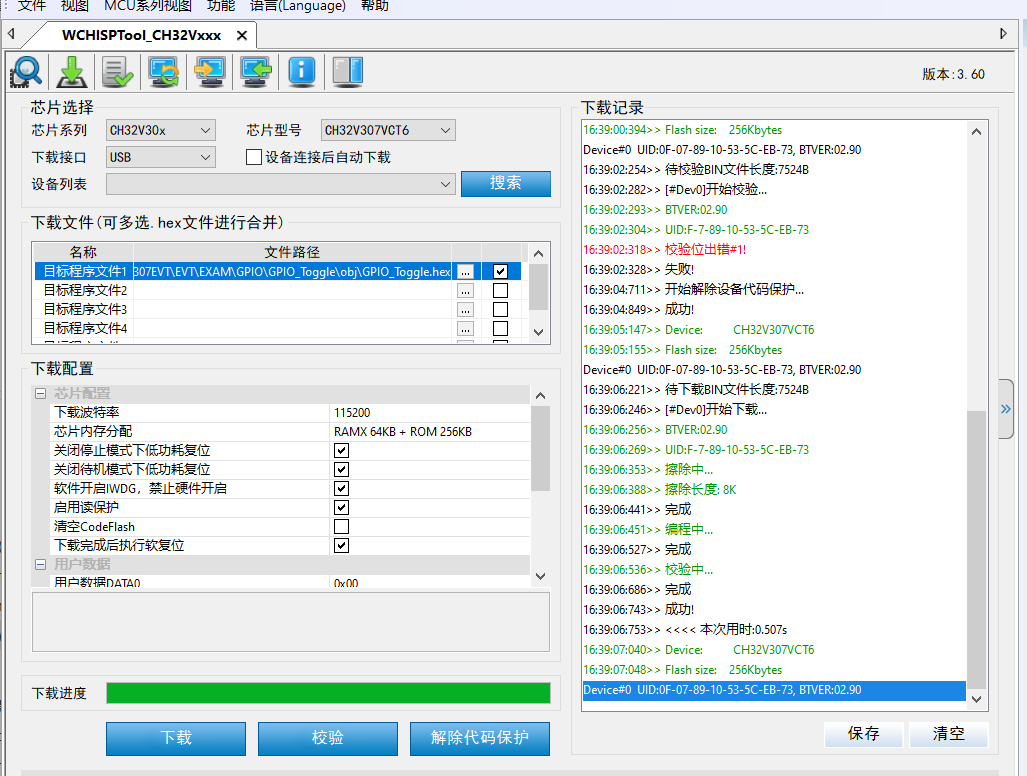Open the MCU系列视图 menu
The width and height of the screenshot is (1027, 776).
(148, 6)
